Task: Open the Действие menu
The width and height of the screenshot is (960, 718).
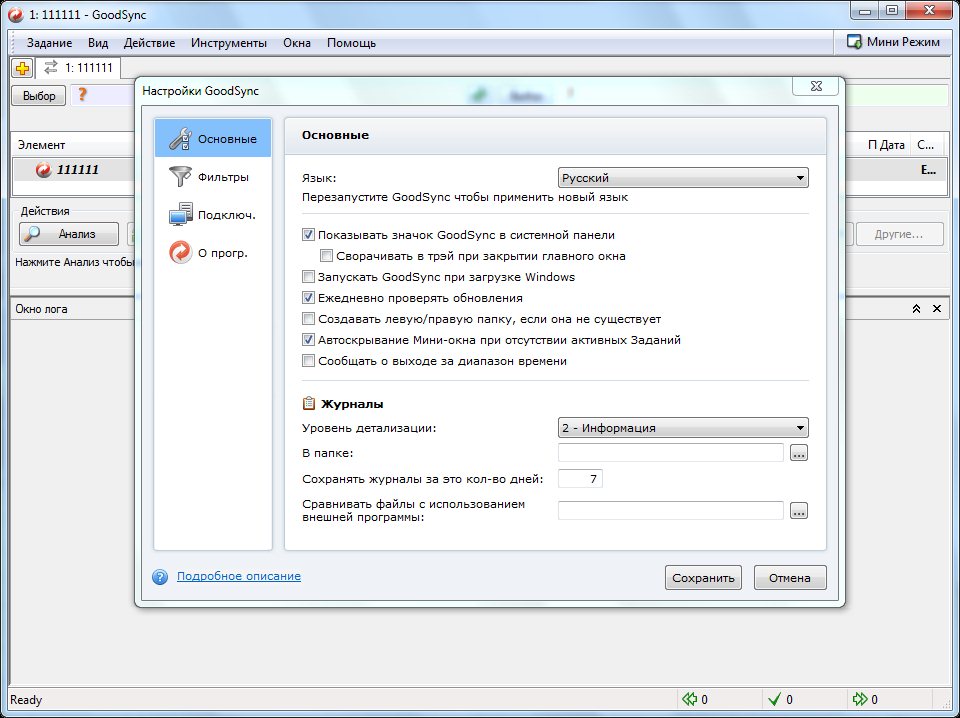Action: (x=149, y=43)
